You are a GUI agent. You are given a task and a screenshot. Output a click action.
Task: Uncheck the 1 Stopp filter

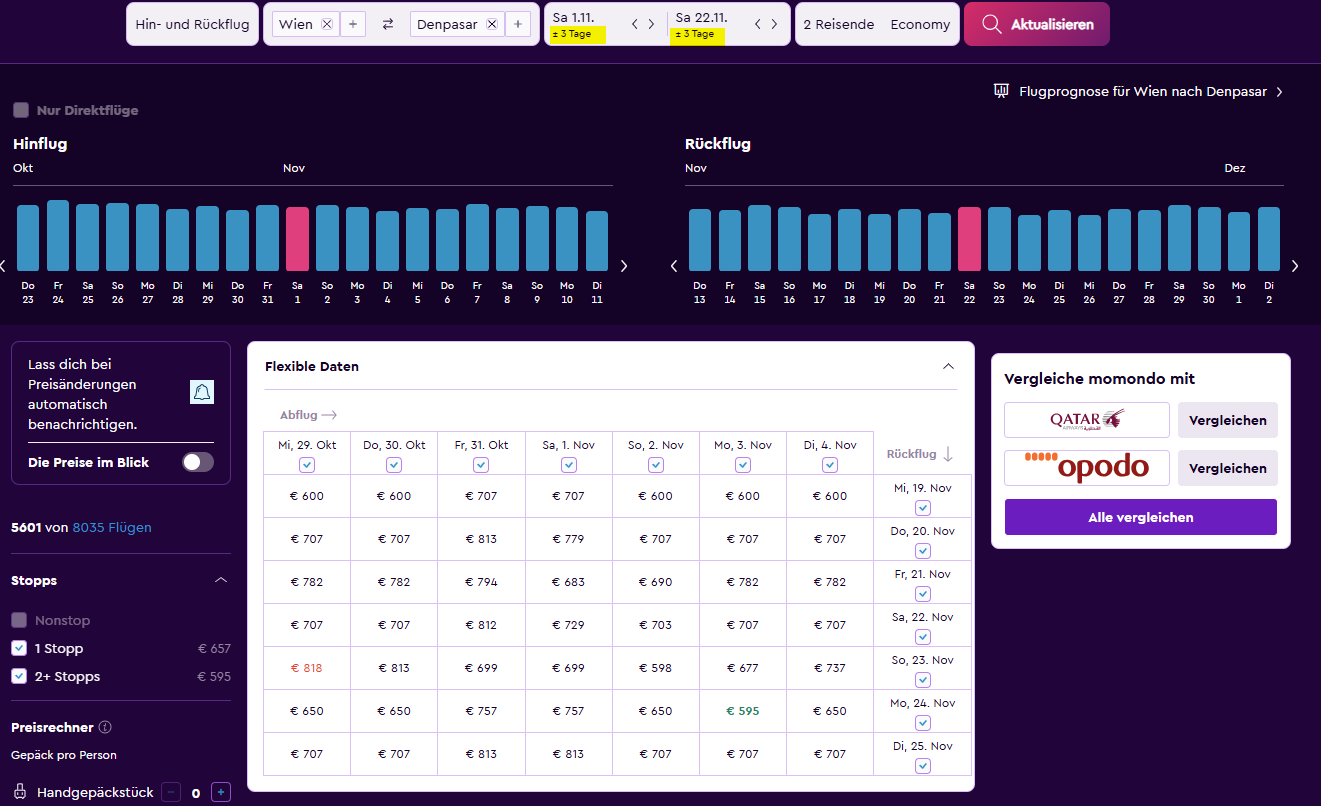pyautogui.click(x=19, y=649)
